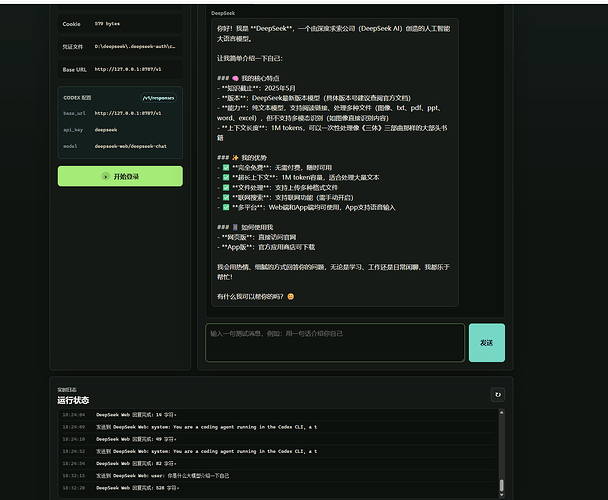Send the message with the 发送 button
Image resolution: width=608 pixels, height=500 pixels.
[487, 343]
